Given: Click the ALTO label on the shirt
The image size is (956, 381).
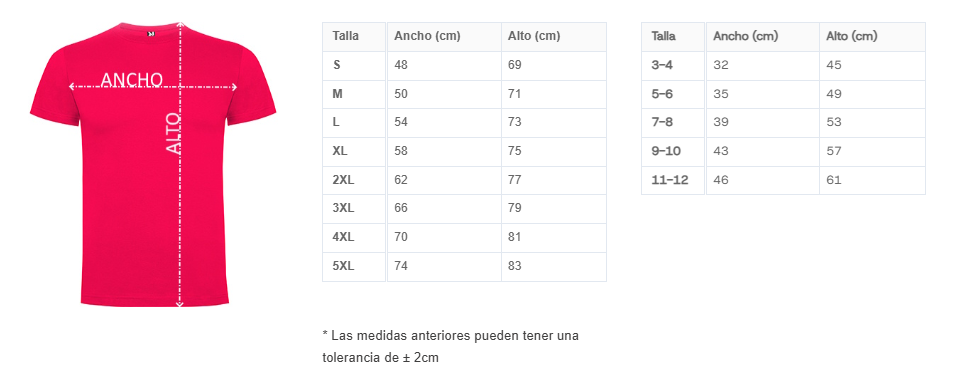Looking at the screenshot, I should pyautogui.click(x=173, y=133).
